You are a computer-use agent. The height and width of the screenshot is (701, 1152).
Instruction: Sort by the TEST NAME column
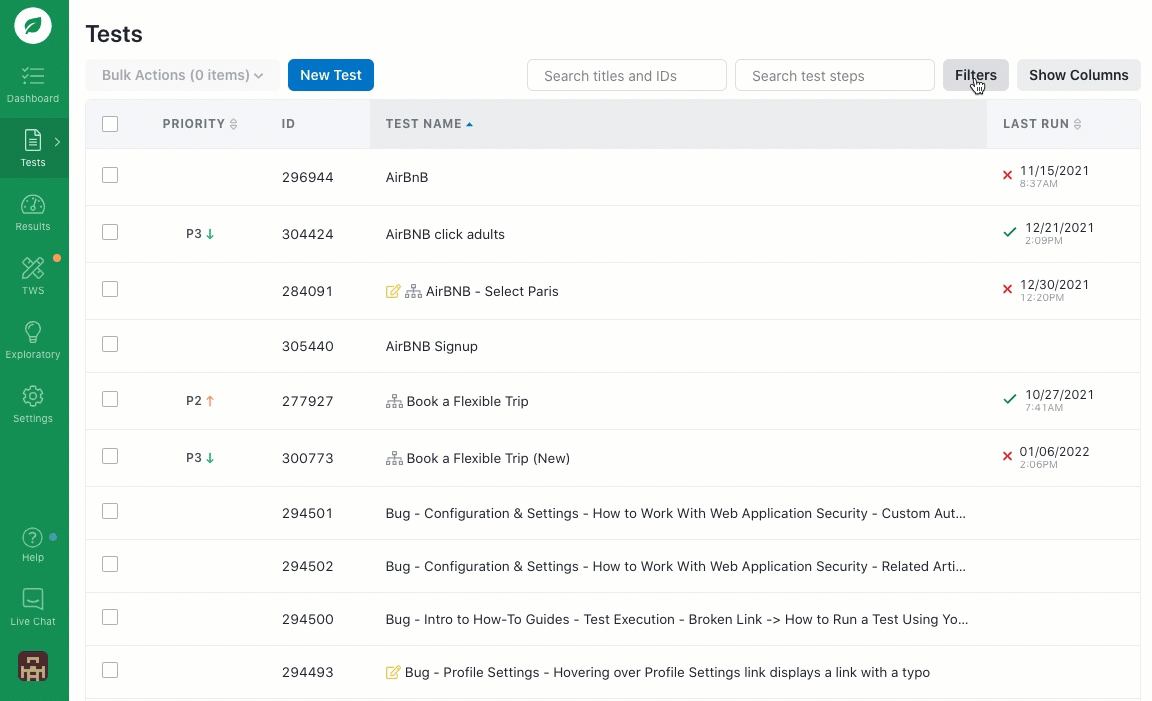(429, 123)
